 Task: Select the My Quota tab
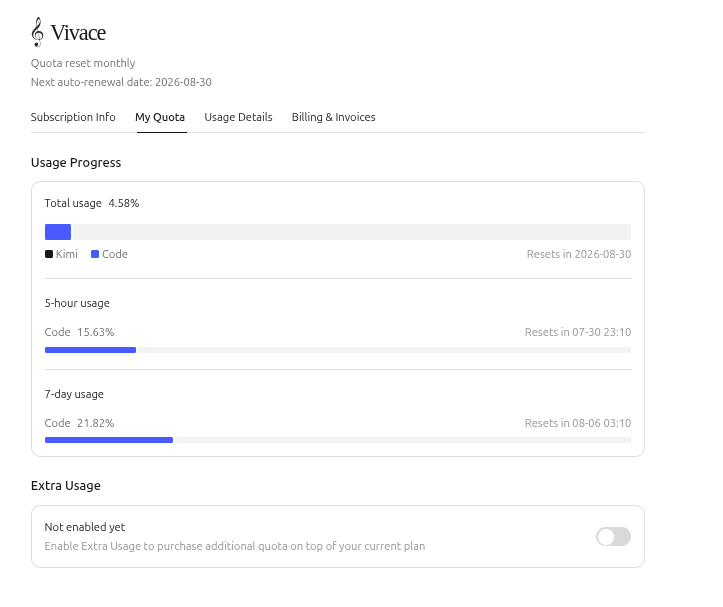click(160, 117)
